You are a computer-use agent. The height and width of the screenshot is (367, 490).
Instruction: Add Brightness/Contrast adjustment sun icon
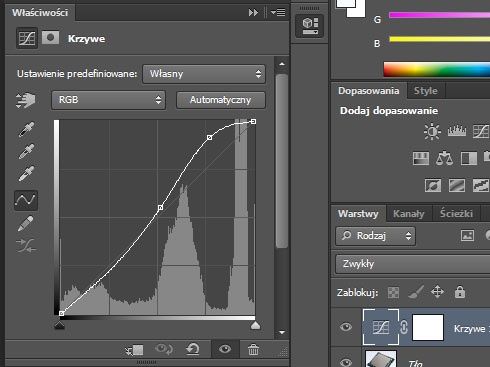tap(432, 131)
